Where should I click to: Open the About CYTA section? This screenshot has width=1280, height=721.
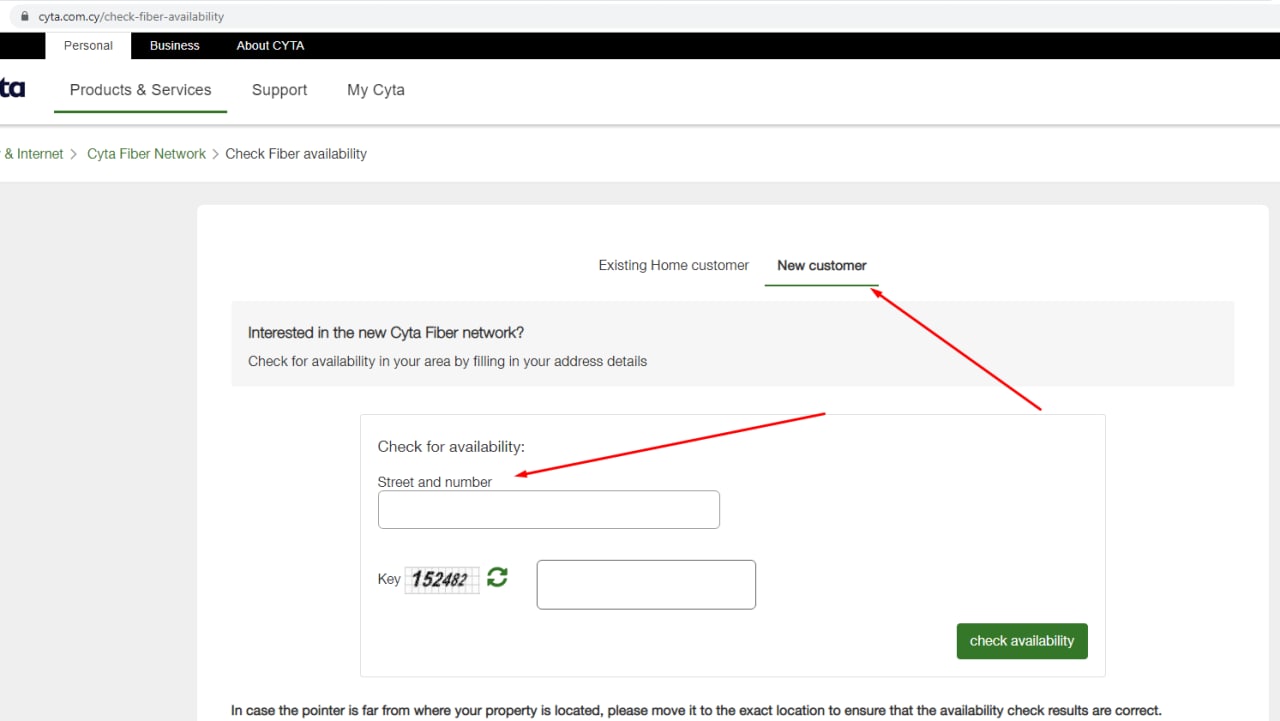[x=270, y=45]
